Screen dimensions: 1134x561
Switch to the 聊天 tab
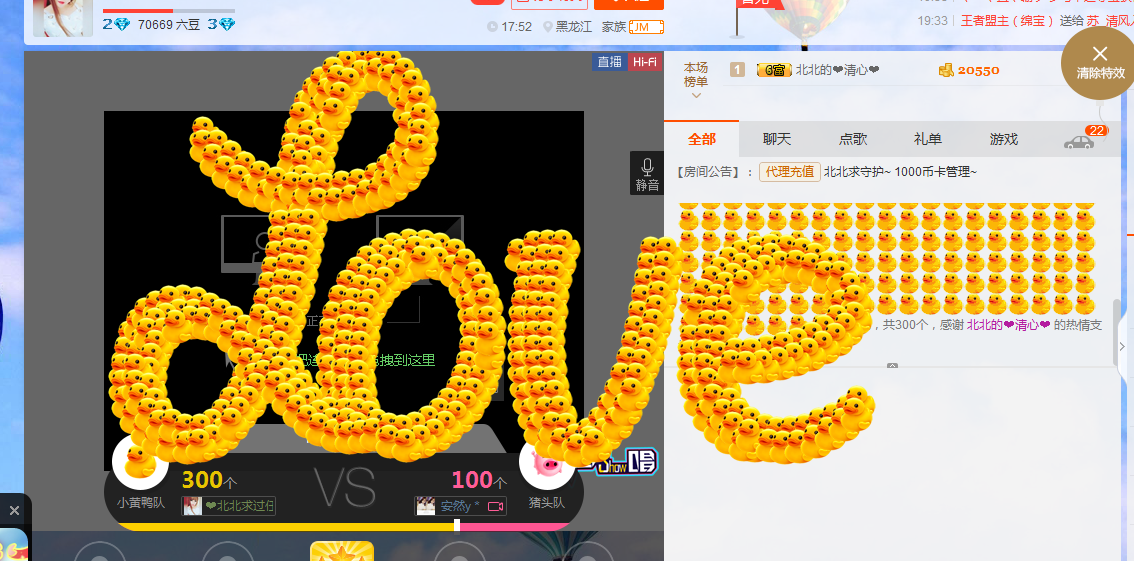pyautogui.click(x=777, y=139)
